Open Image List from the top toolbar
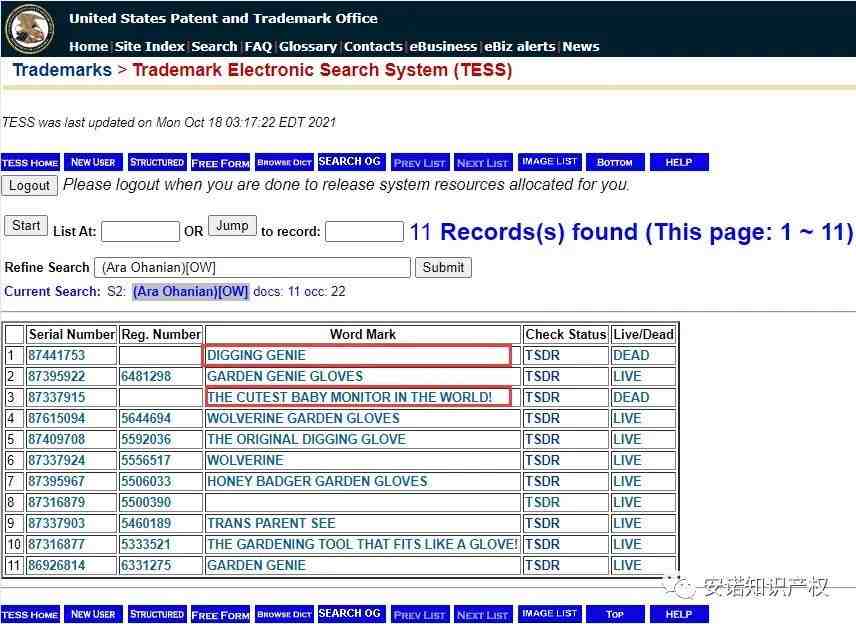Screen dimensions: 856x624 click(x=550, y=162)
